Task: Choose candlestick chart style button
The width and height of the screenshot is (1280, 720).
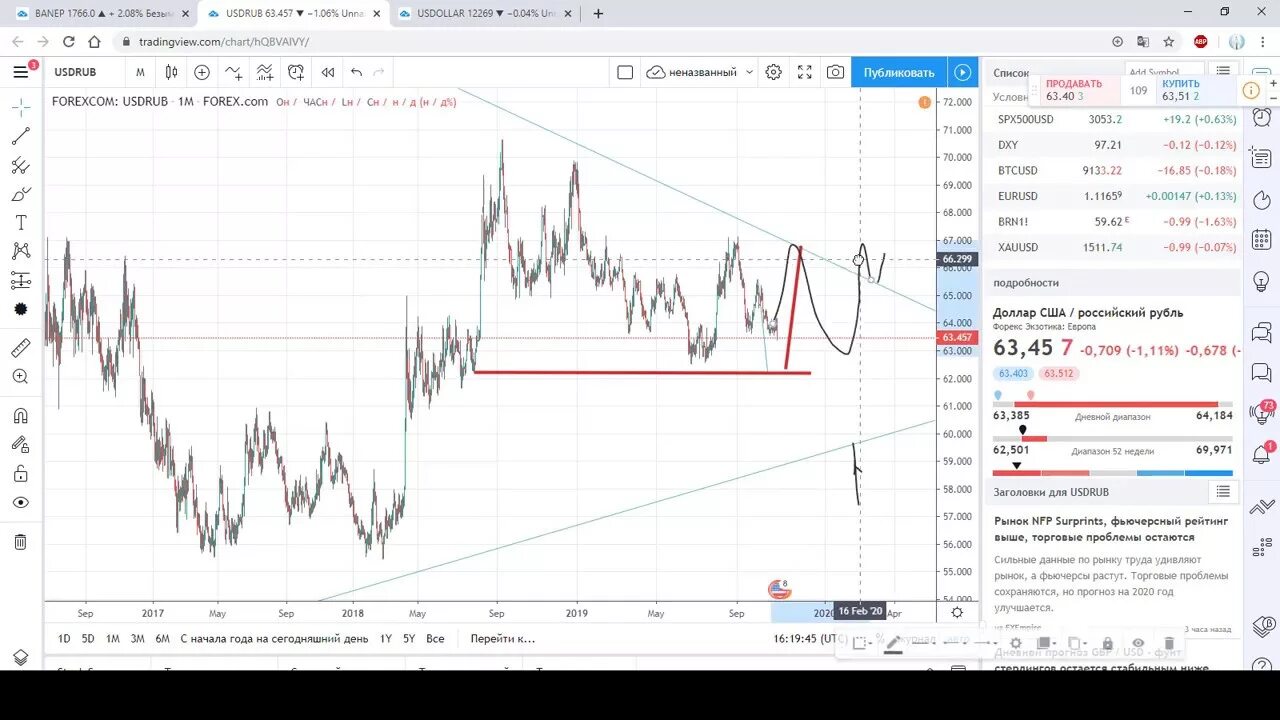Action: coord(172,72)
